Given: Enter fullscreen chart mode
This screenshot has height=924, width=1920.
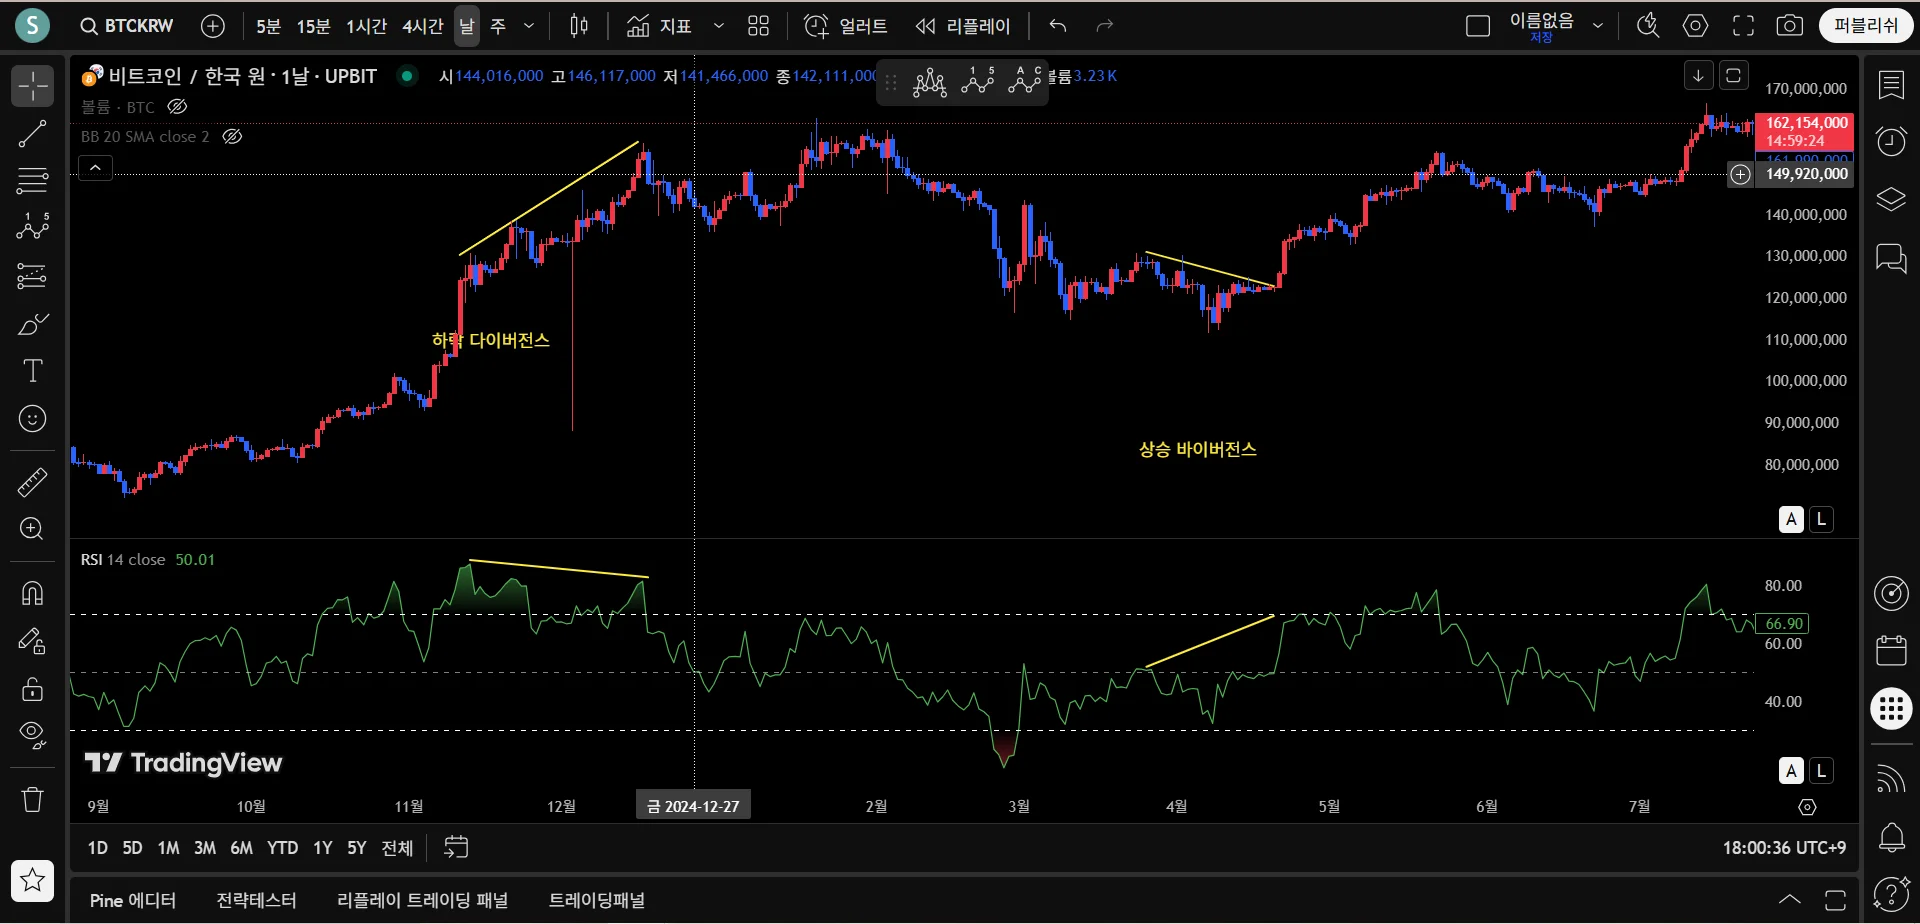Looking at the screenshot, I should pos(1743,26).
